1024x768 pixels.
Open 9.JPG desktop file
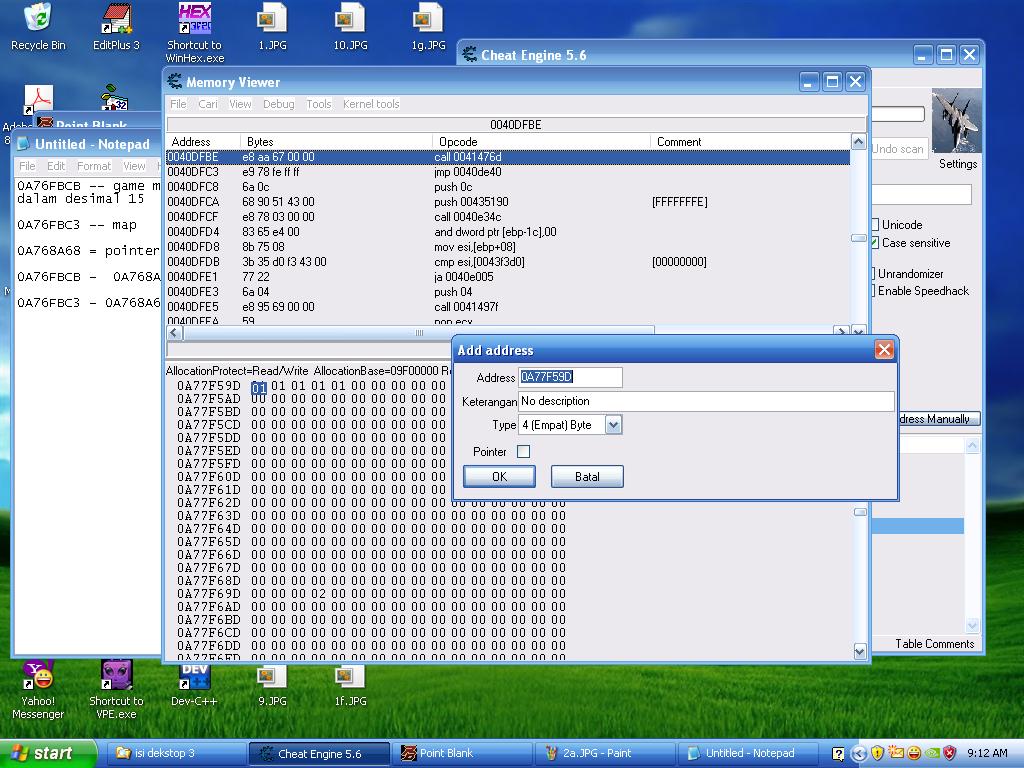tap(272, 686)
